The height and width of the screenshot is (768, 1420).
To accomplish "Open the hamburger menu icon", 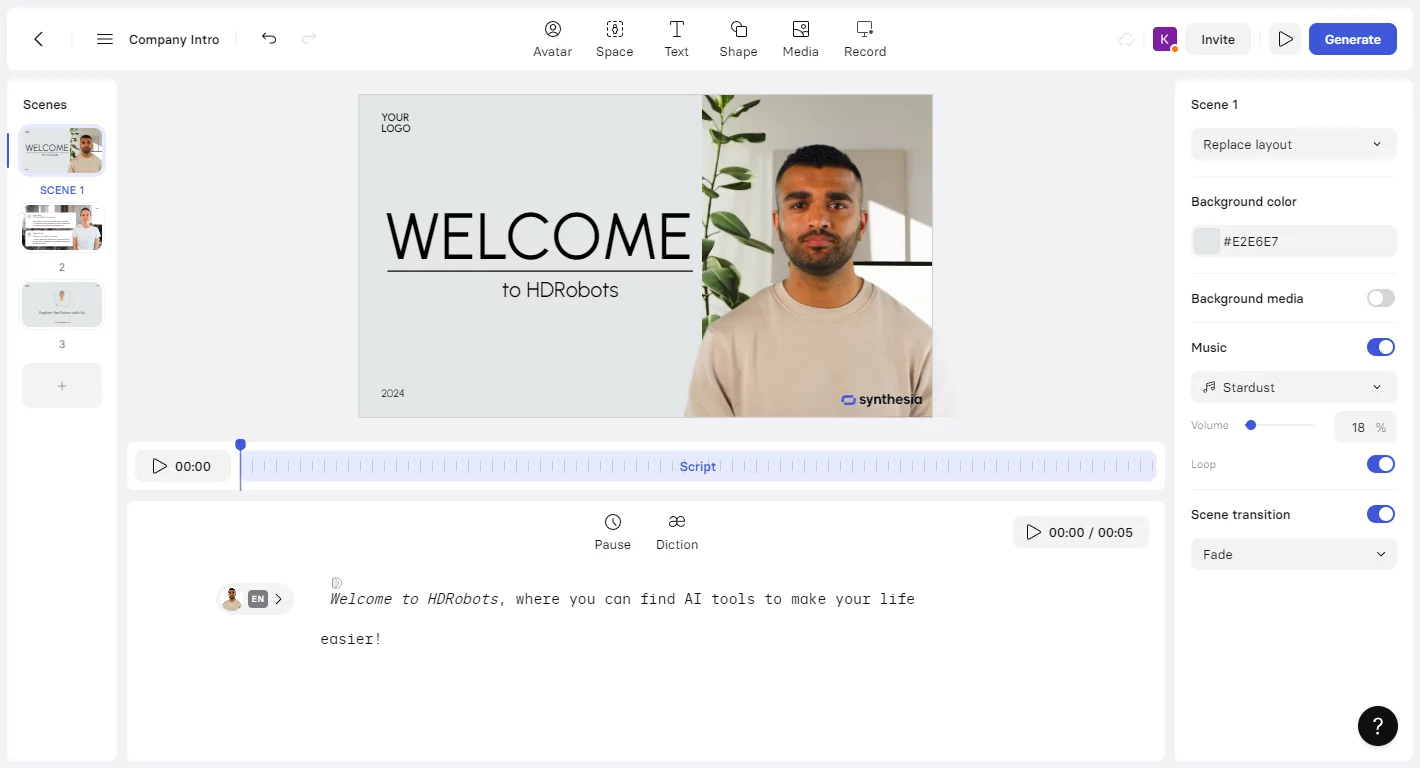I will pyautogui.click(x=105, y=39).
